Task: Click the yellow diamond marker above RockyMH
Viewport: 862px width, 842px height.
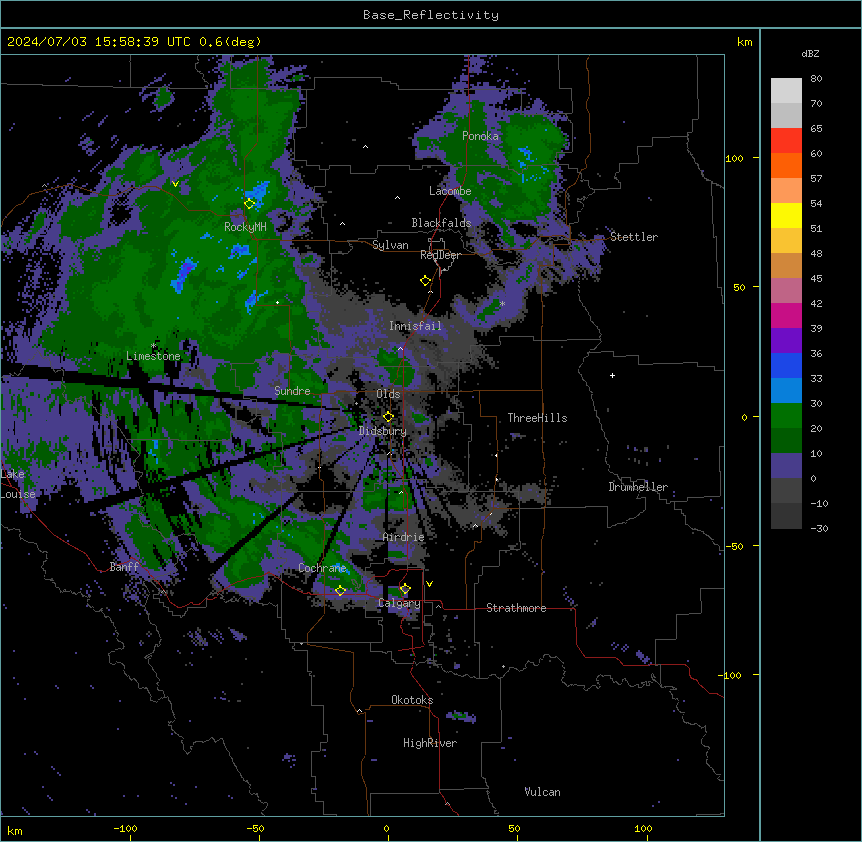Action: tap(249, 203)
